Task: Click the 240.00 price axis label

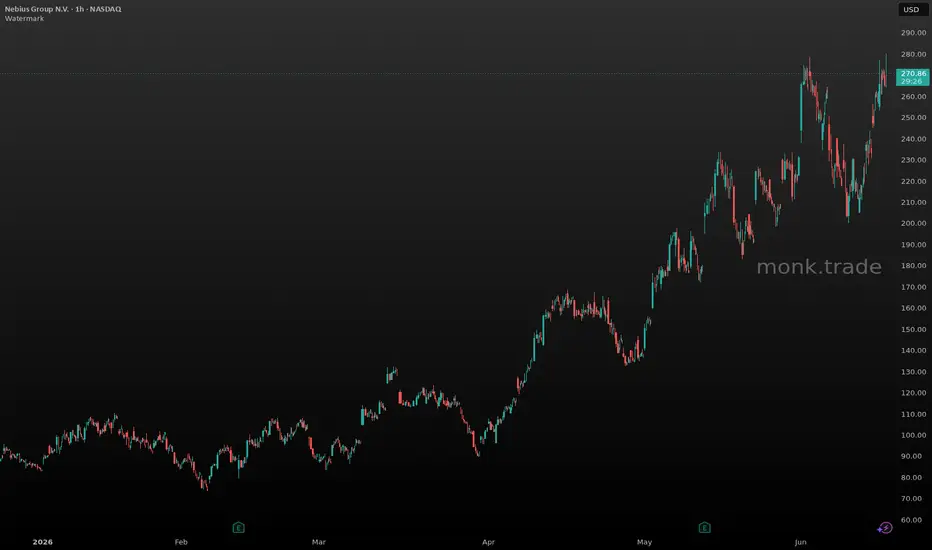Action: (x=914, y=139)
